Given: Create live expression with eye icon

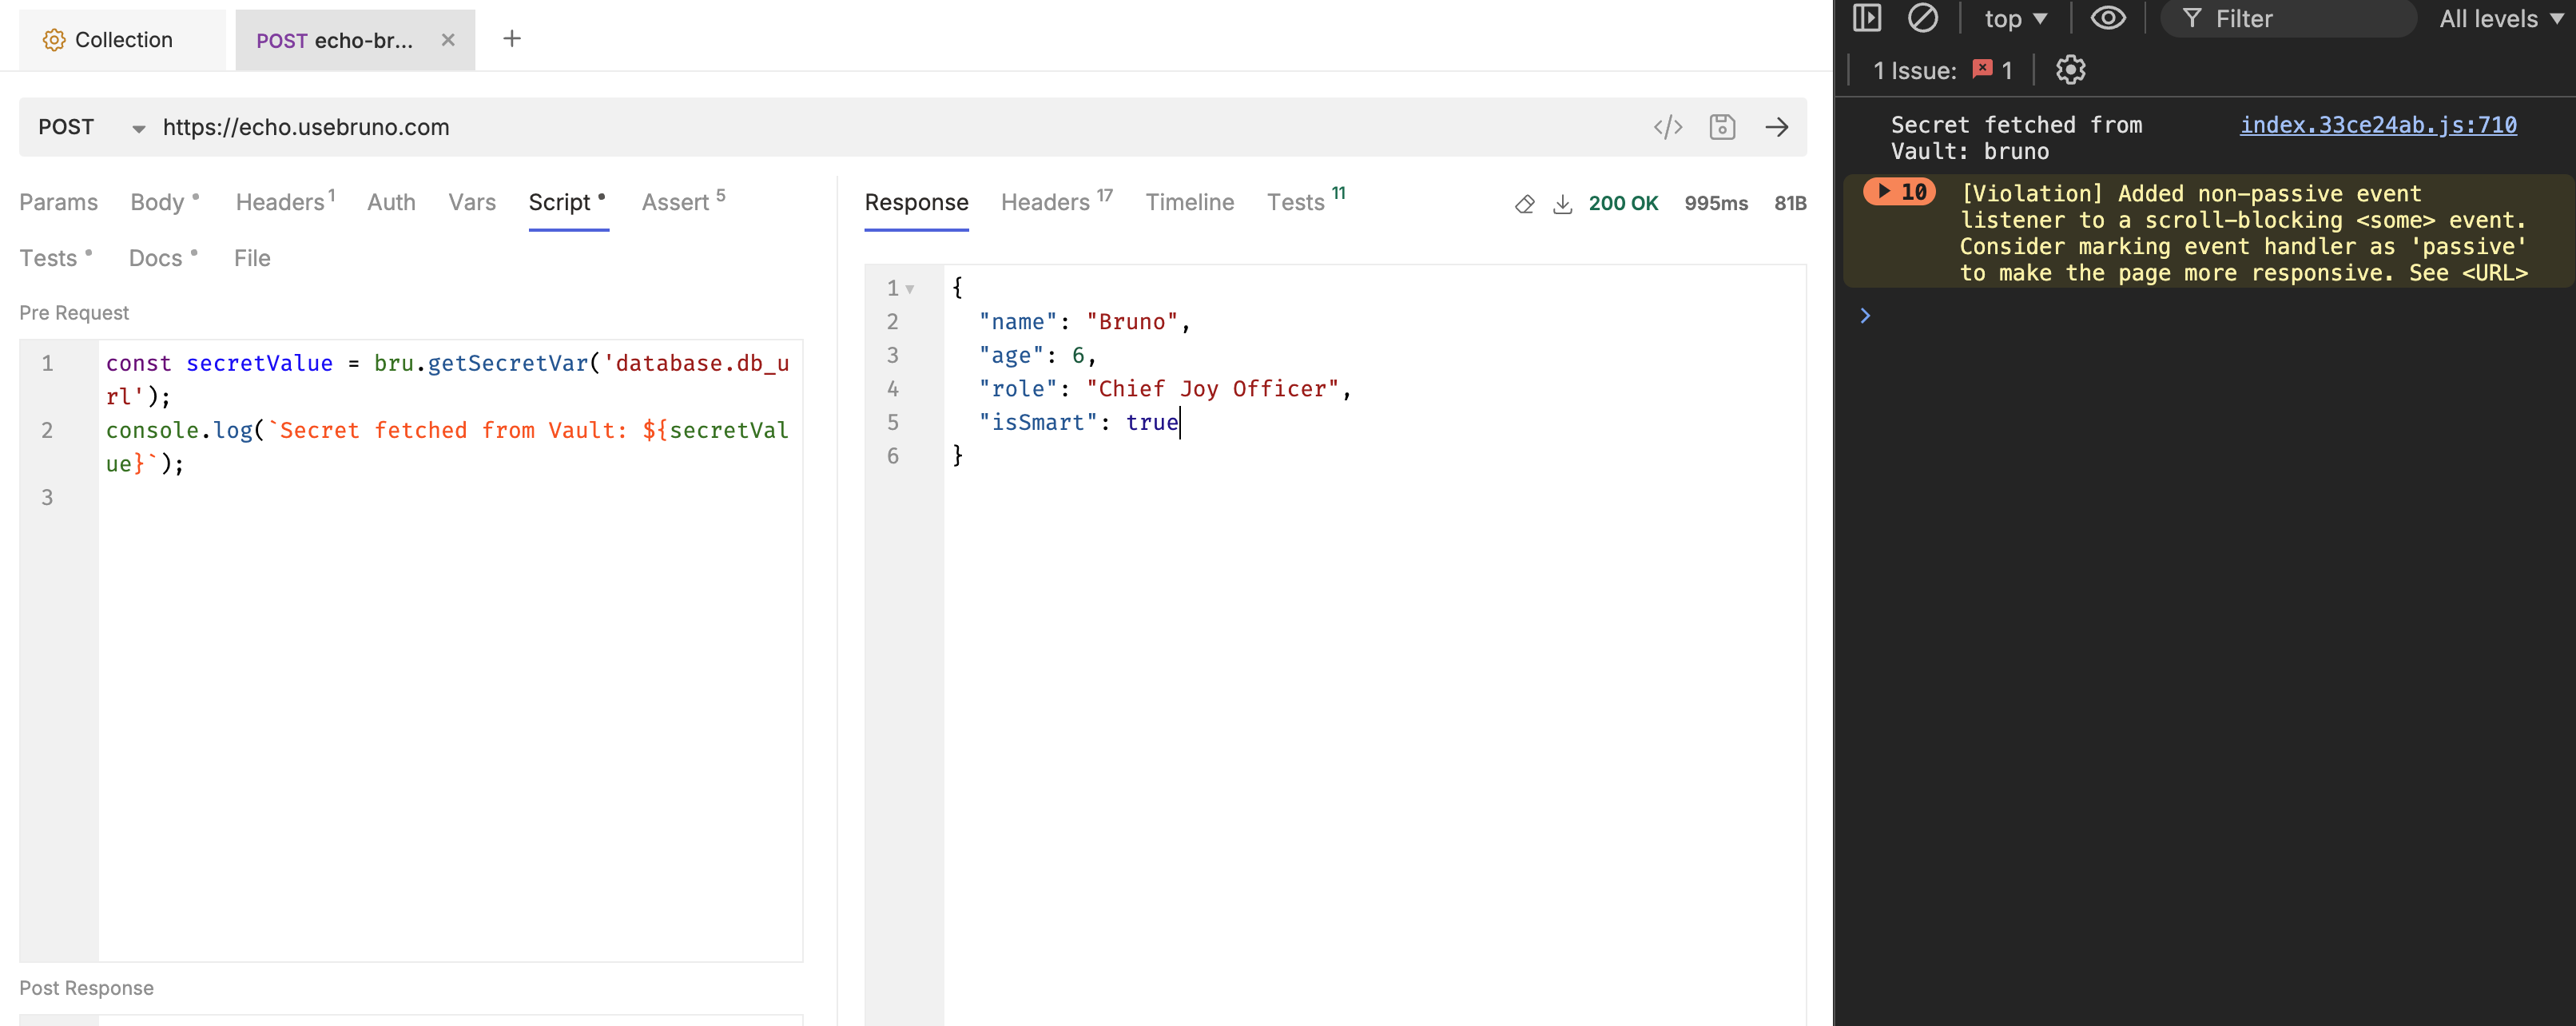Looking at the screenshot, I should pyautogui.click(x=2107, y=18).
